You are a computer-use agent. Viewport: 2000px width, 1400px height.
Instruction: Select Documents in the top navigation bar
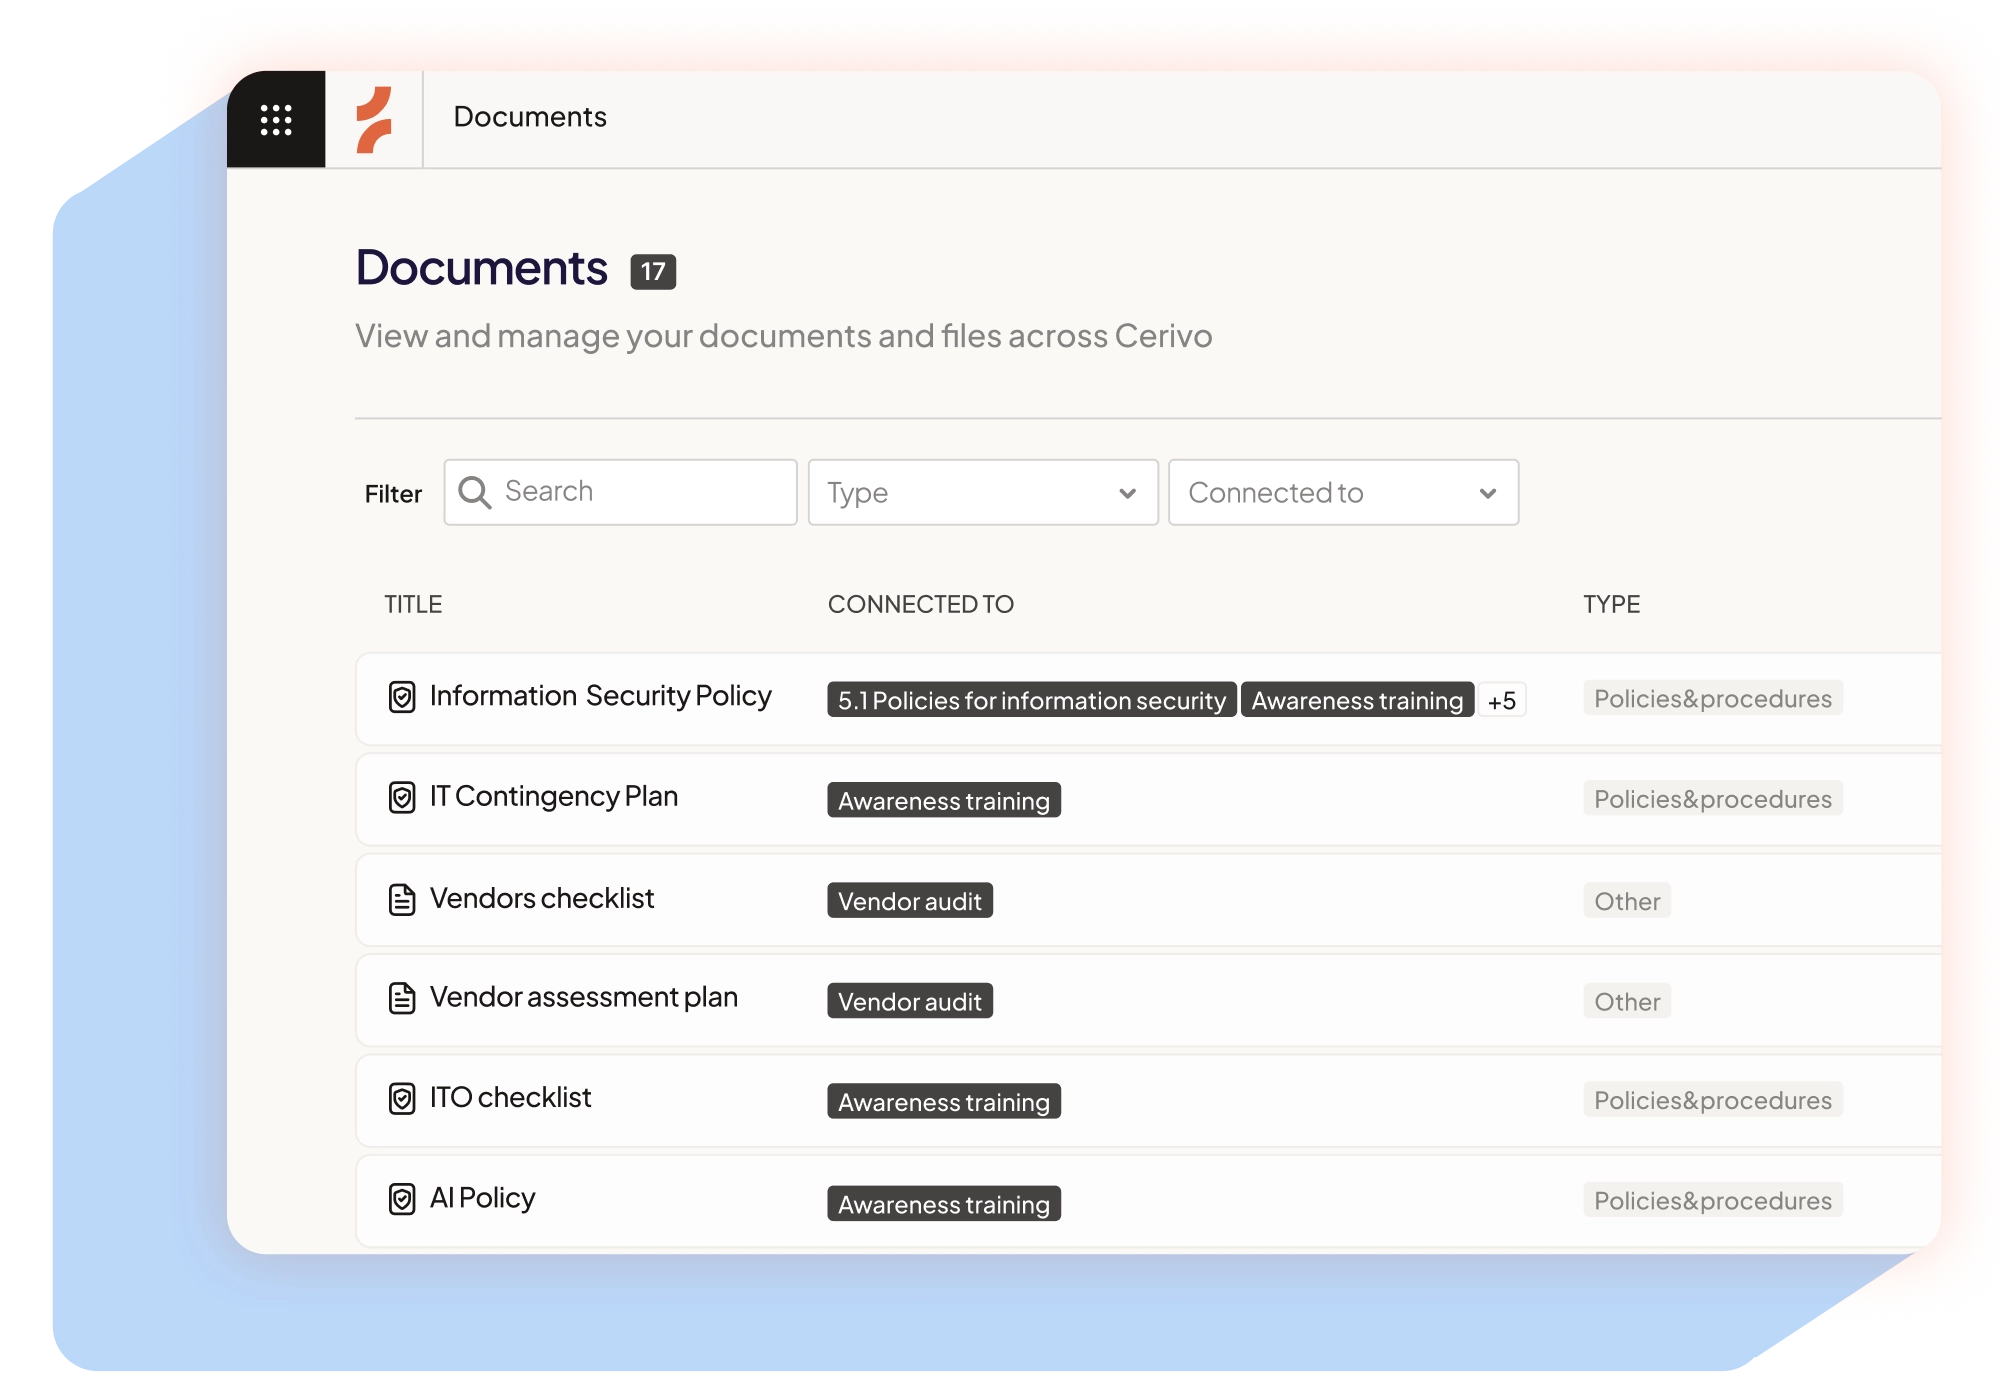pyautogui.click(x=529, y=117)
